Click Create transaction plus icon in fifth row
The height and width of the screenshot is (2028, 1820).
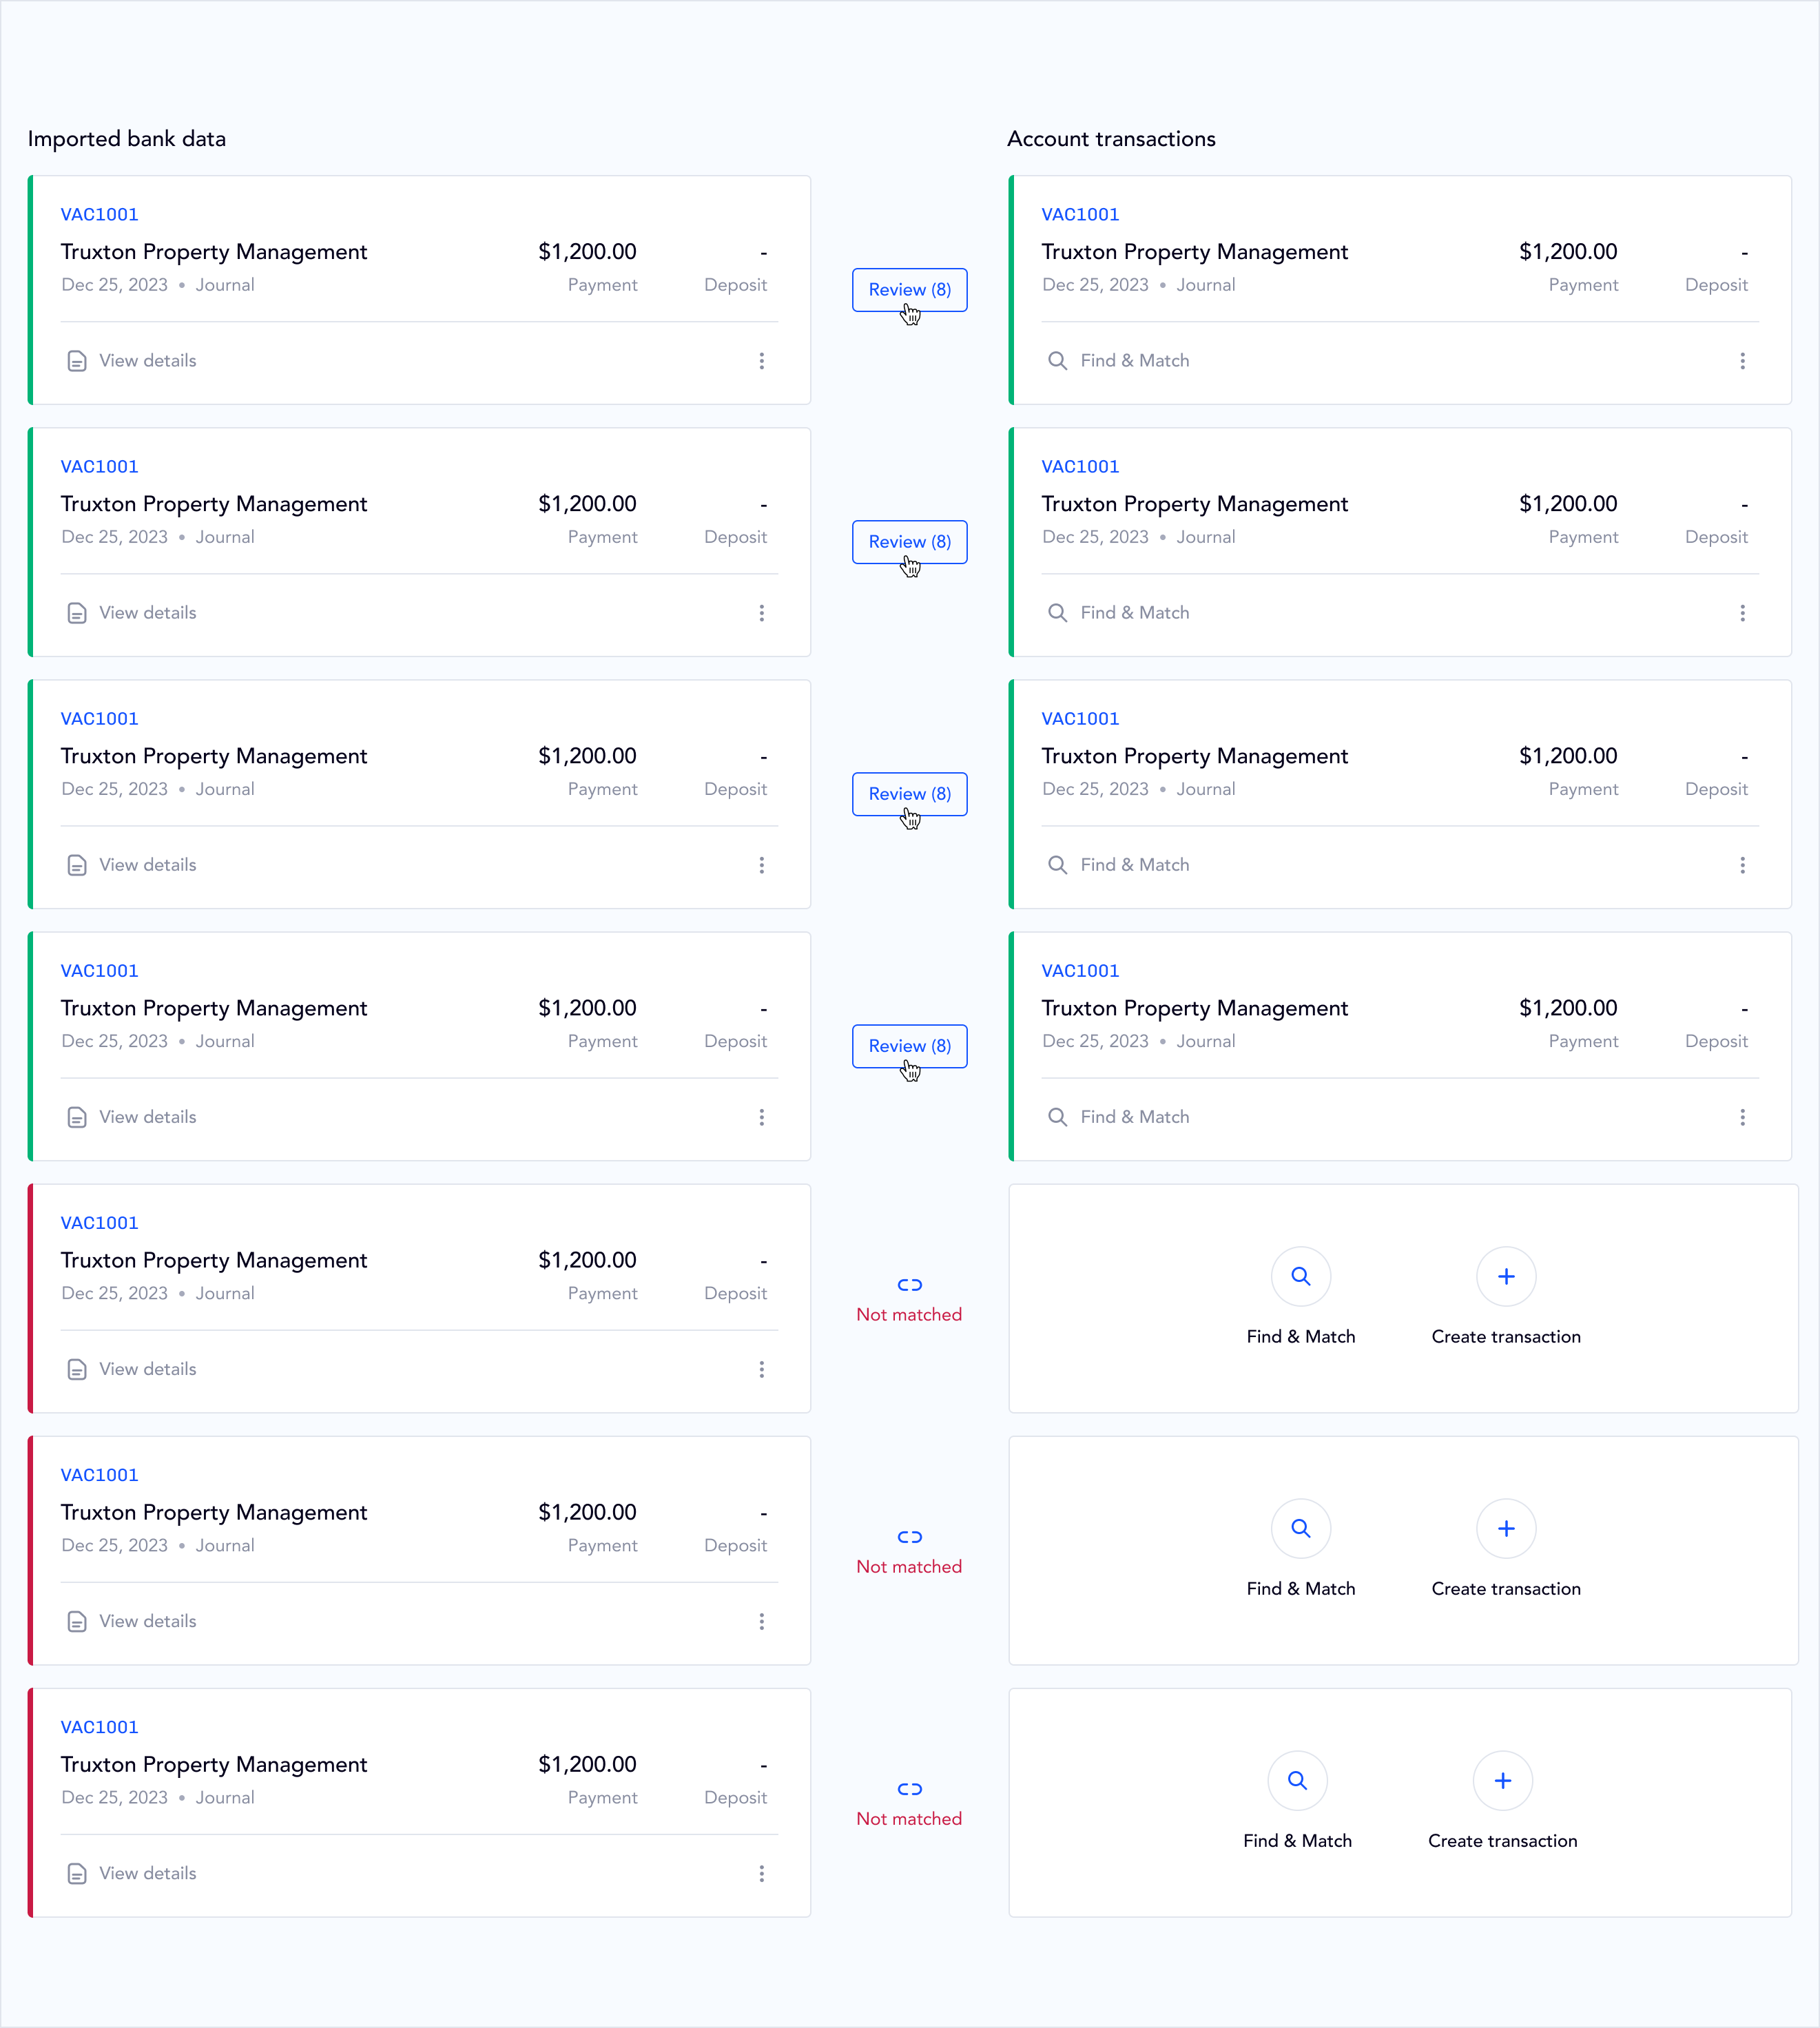coord(1506,1276)
